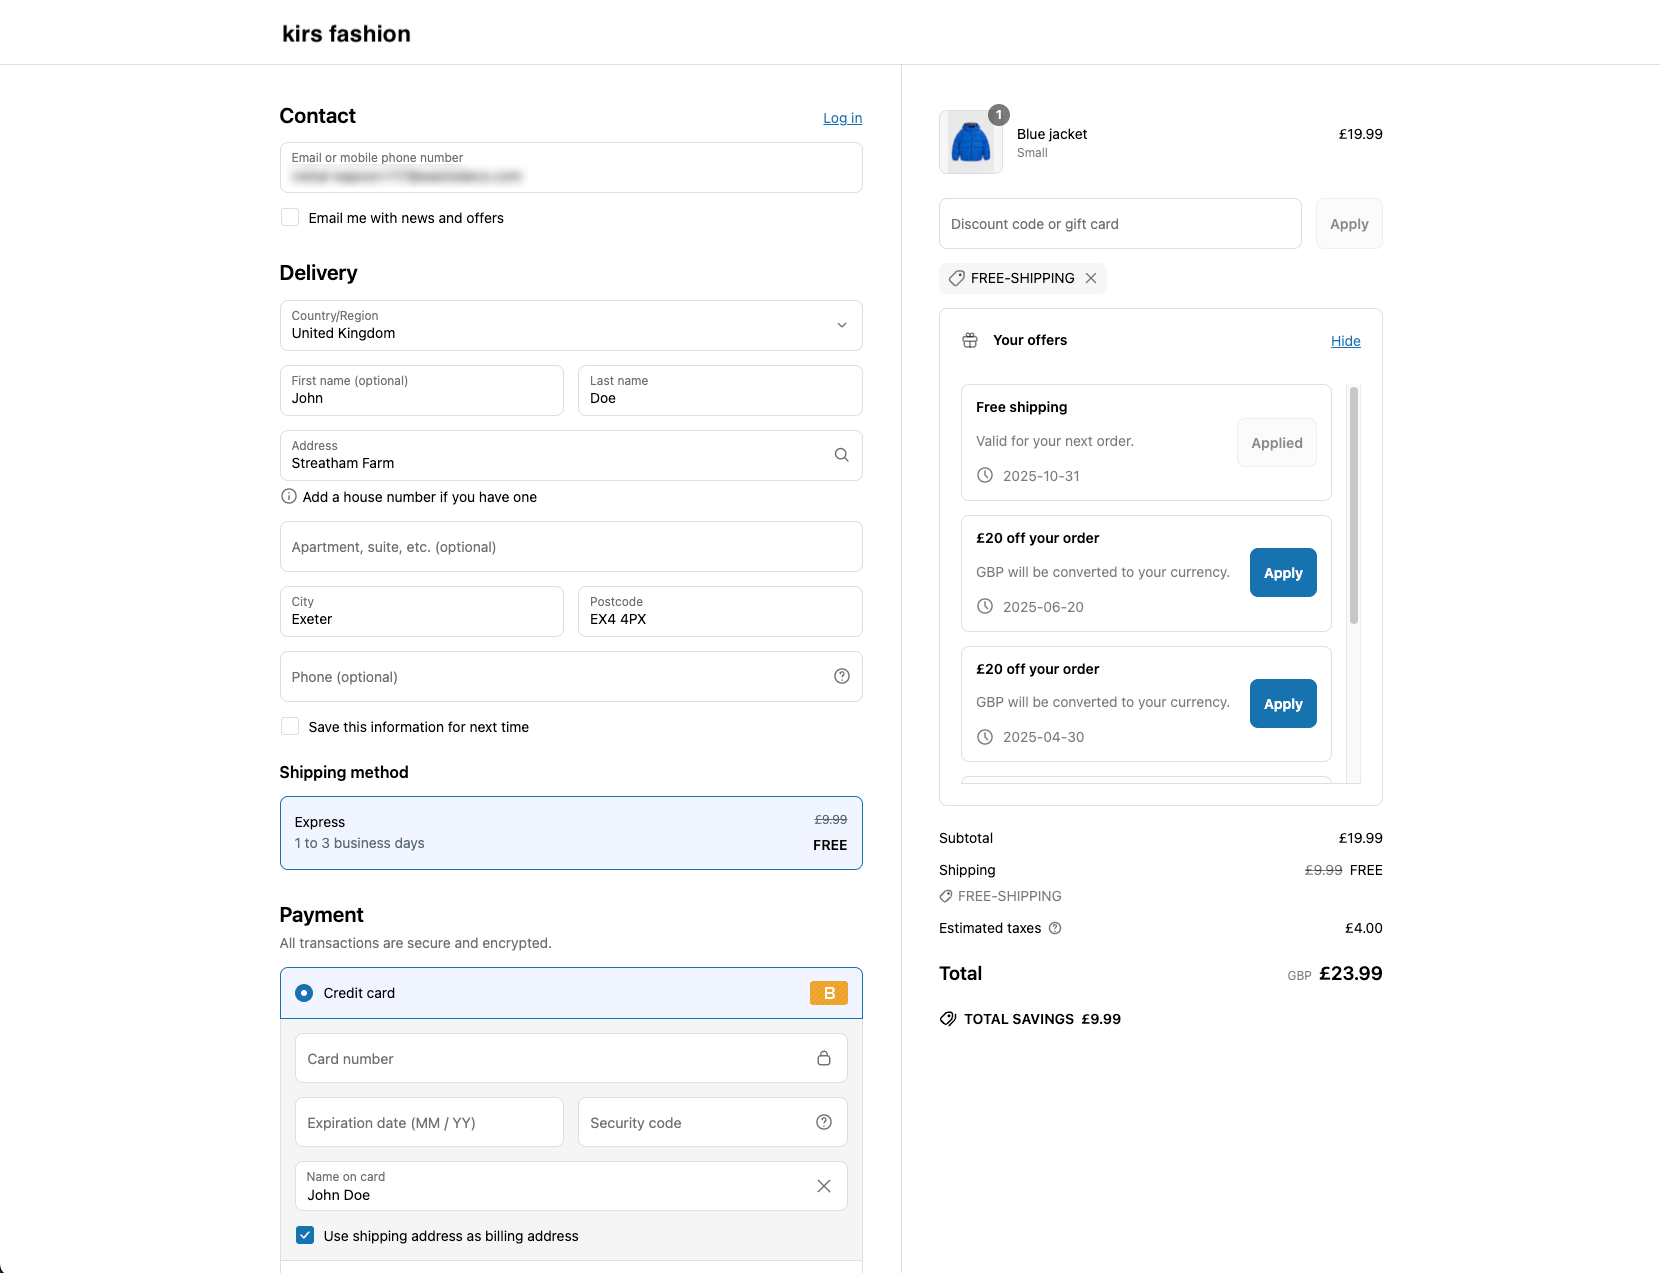Apply the £20 off offer expiring 2025-06-20
Image resolution: width=1660 pixels, height=1273 pixels.
point(1282,573)
